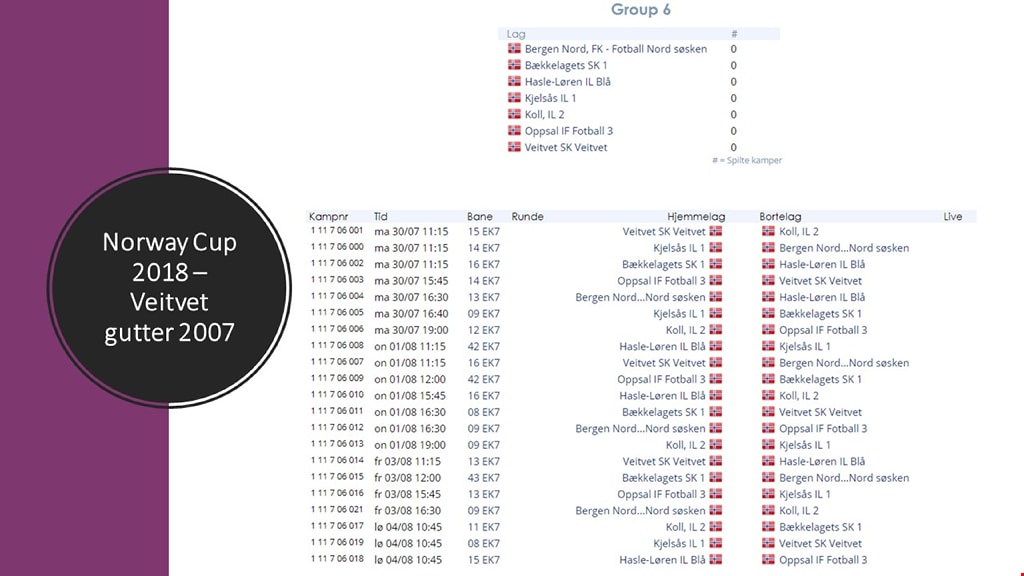The height and width of the screenshot is (576, 1024).
Task: Click the "Kampnr" column header
Action: (x=328, y=216)
